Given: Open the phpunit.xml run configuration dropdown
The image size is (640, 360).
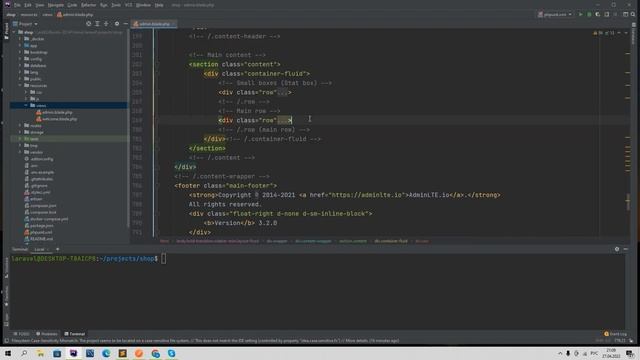Looking at the screenshot, I should tap(555, 14).
